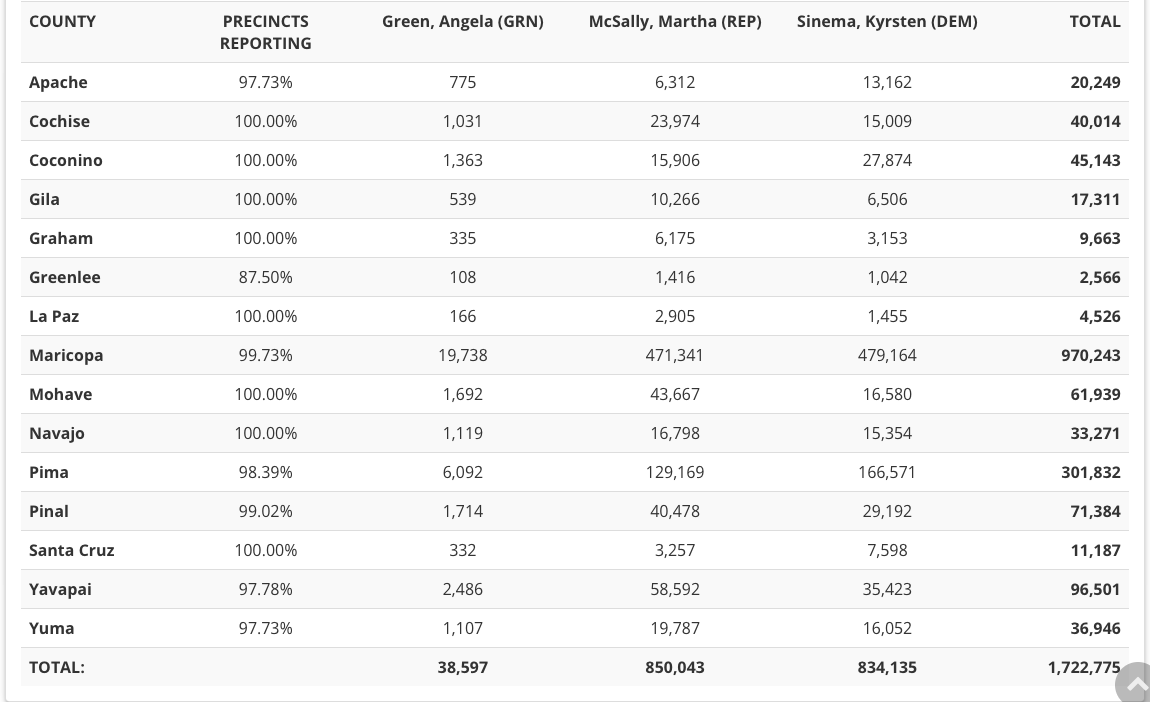The image size is (1150, 702).
Task: Click the Maricopa county name
Action: [66, 355]
